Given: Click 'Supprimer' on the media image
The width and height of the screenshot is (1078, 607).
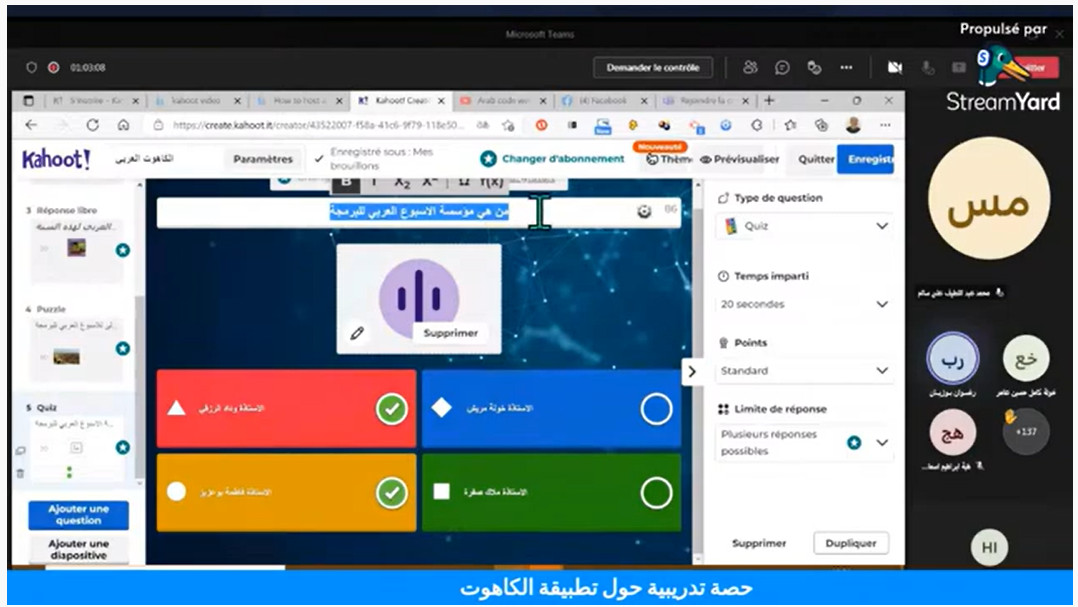Looking at the screenshot, I should [450, 333].
